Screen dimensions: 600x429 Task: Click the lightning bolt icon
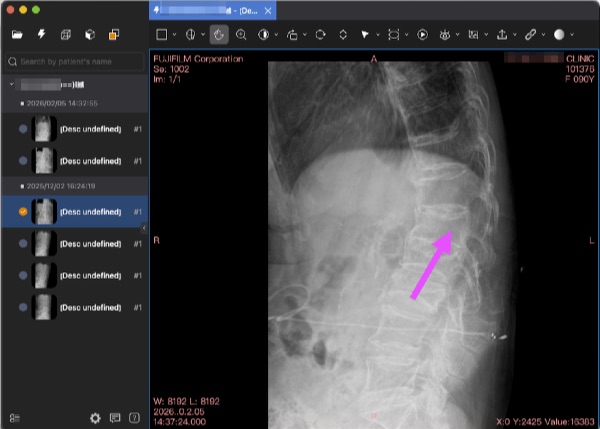(x=41, y=34)
